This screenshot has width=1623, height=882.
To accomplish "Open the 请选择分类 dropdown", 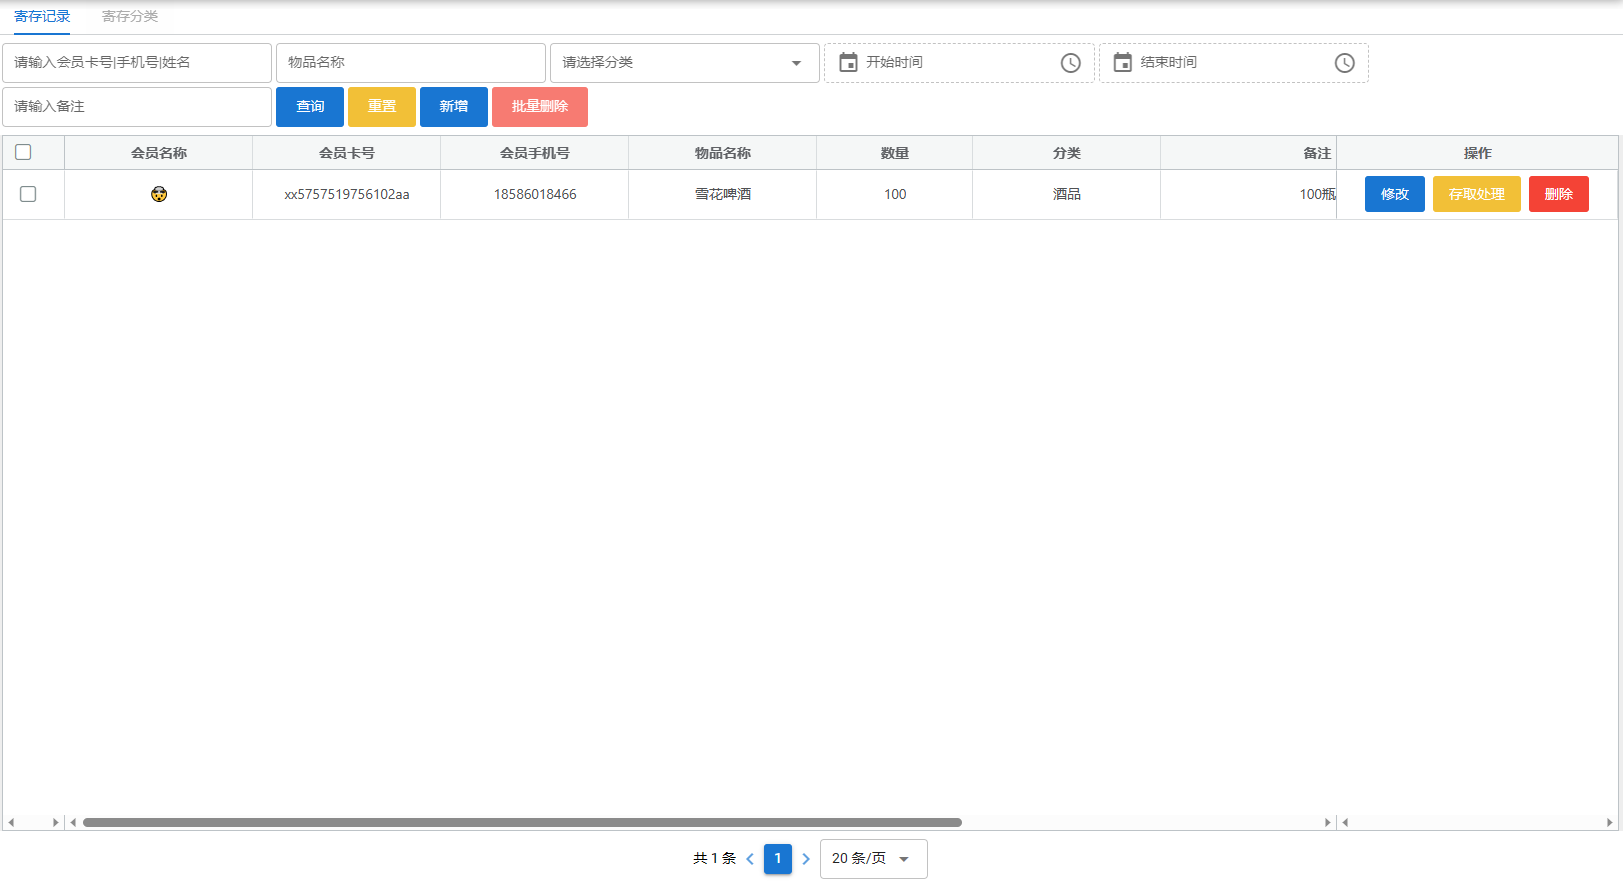I will (685, 62).
